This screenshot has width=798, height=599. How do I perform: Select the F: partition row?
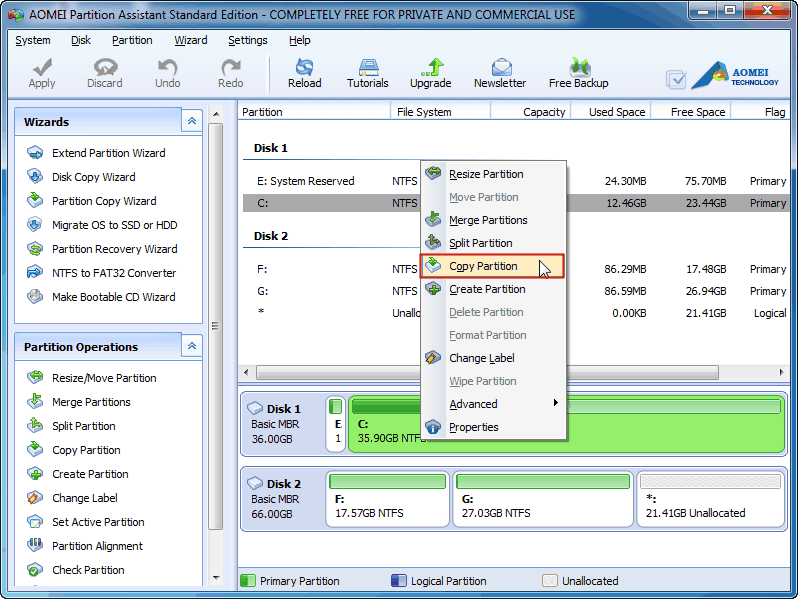(x=515, y=269)
